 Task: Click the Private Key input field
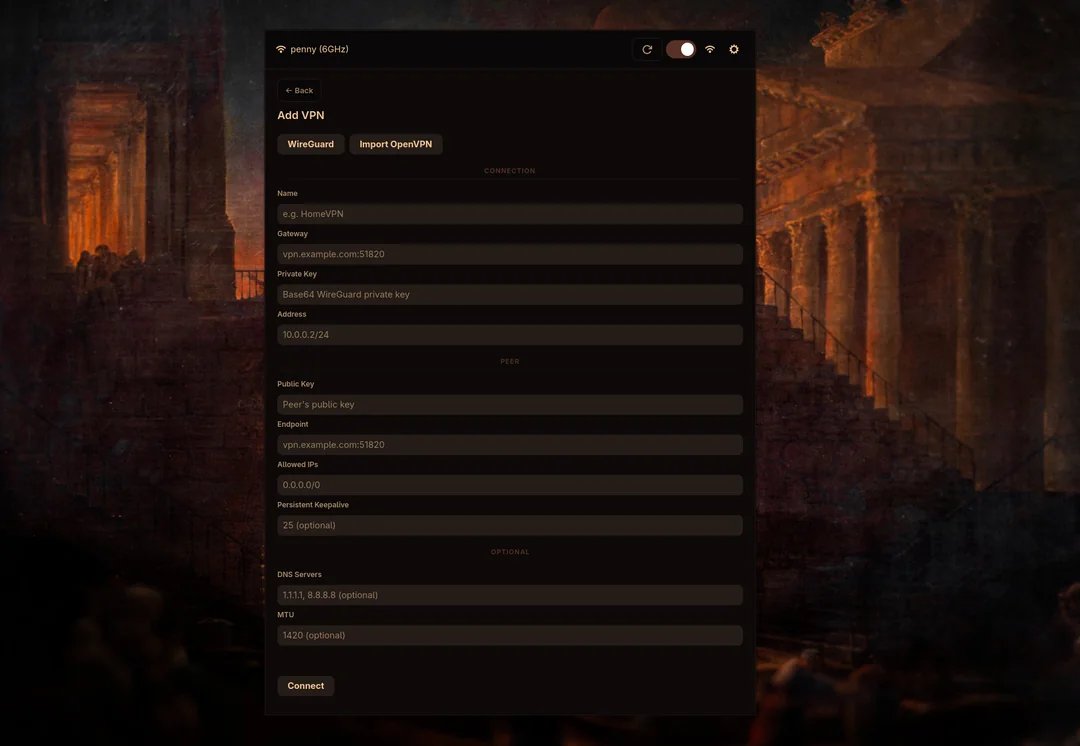coord(510,294)
